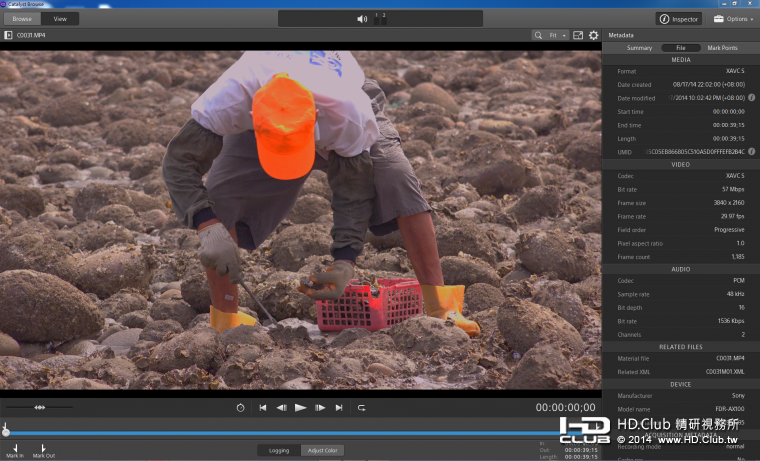
Task: Open viewer settings gear icon
Action: (593, 35)
